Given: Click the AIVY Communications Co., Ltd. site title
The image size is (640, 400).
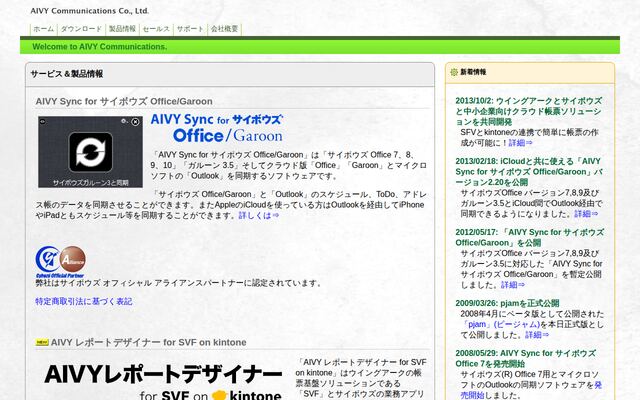Looking at the screenshot, I should tap(89, 11).
